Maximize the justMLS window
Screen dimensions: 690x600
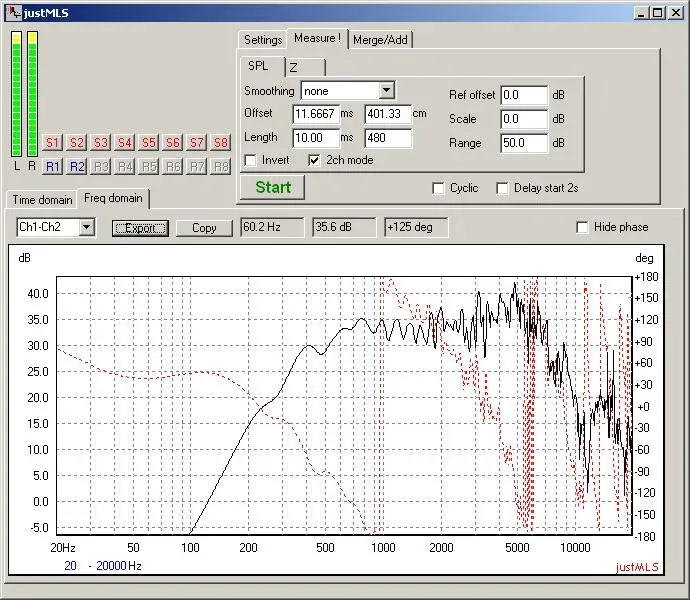[657, 13]
